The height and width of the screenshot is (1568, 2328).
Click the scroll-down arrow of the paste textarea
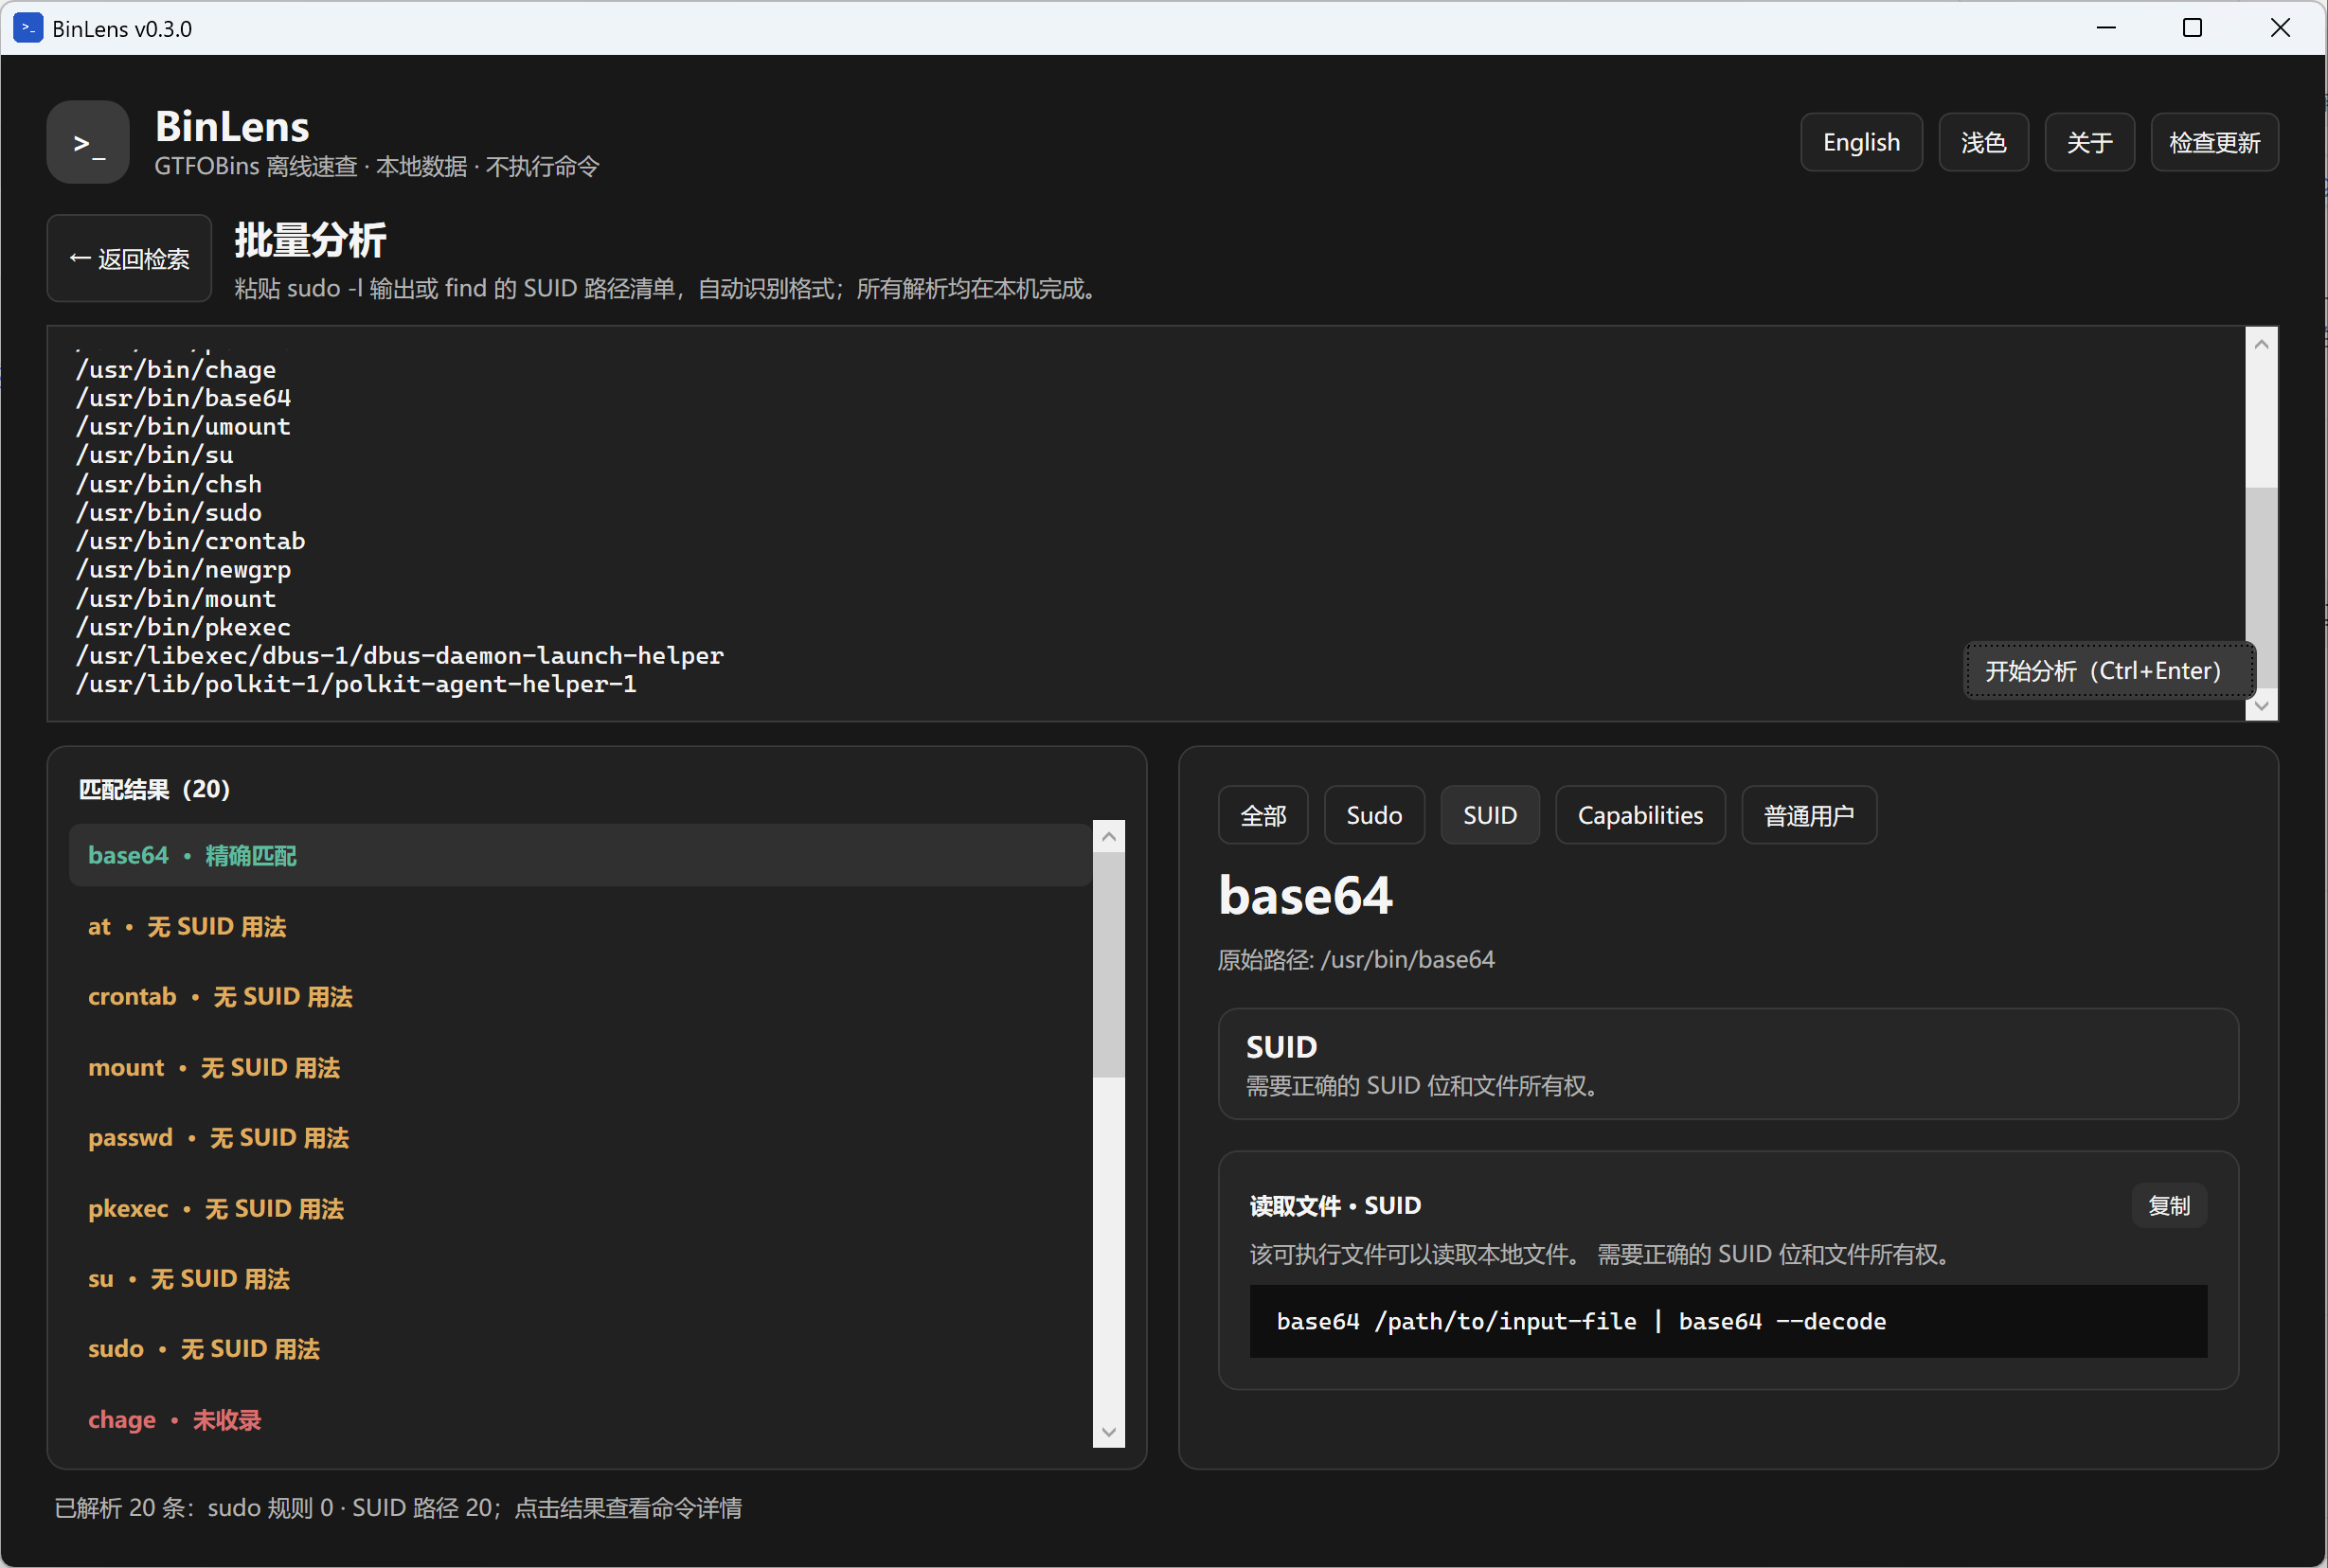click(x=2261, y=705)
